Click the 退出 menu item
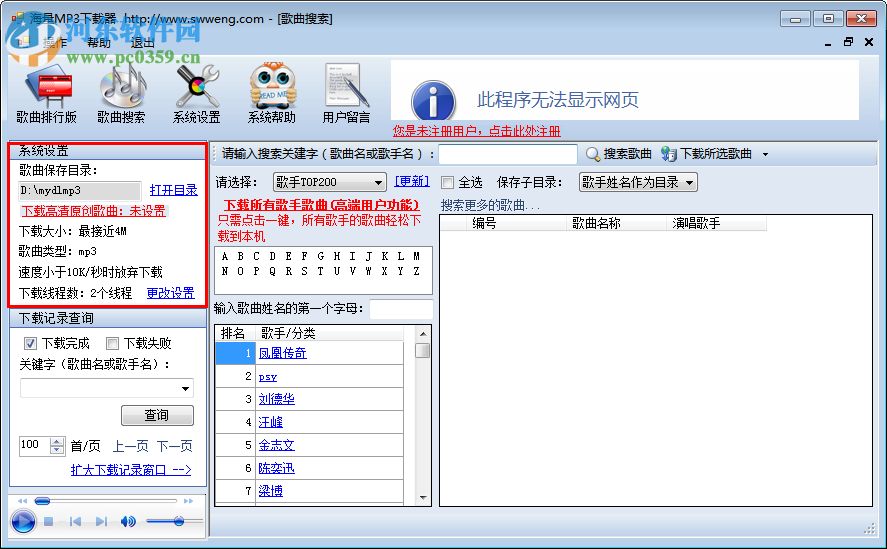Screen dimensions: 887x549 143,43
